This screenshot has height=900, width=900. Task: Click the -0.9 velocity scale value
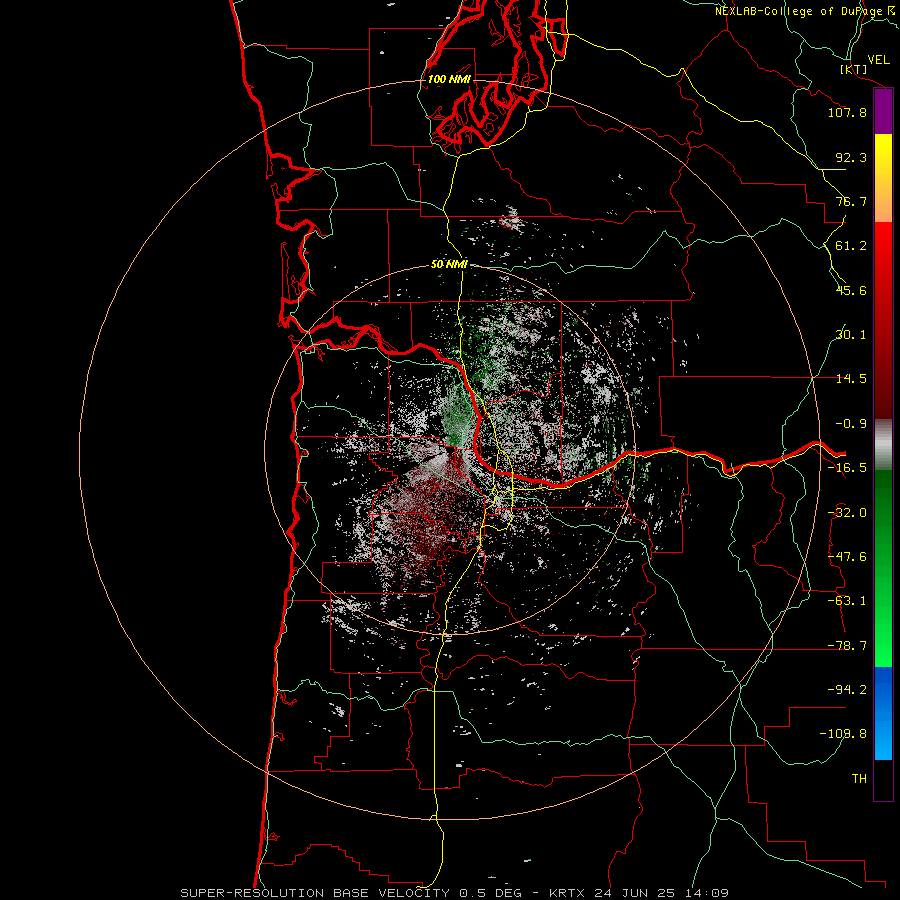[x=851, y=424]
